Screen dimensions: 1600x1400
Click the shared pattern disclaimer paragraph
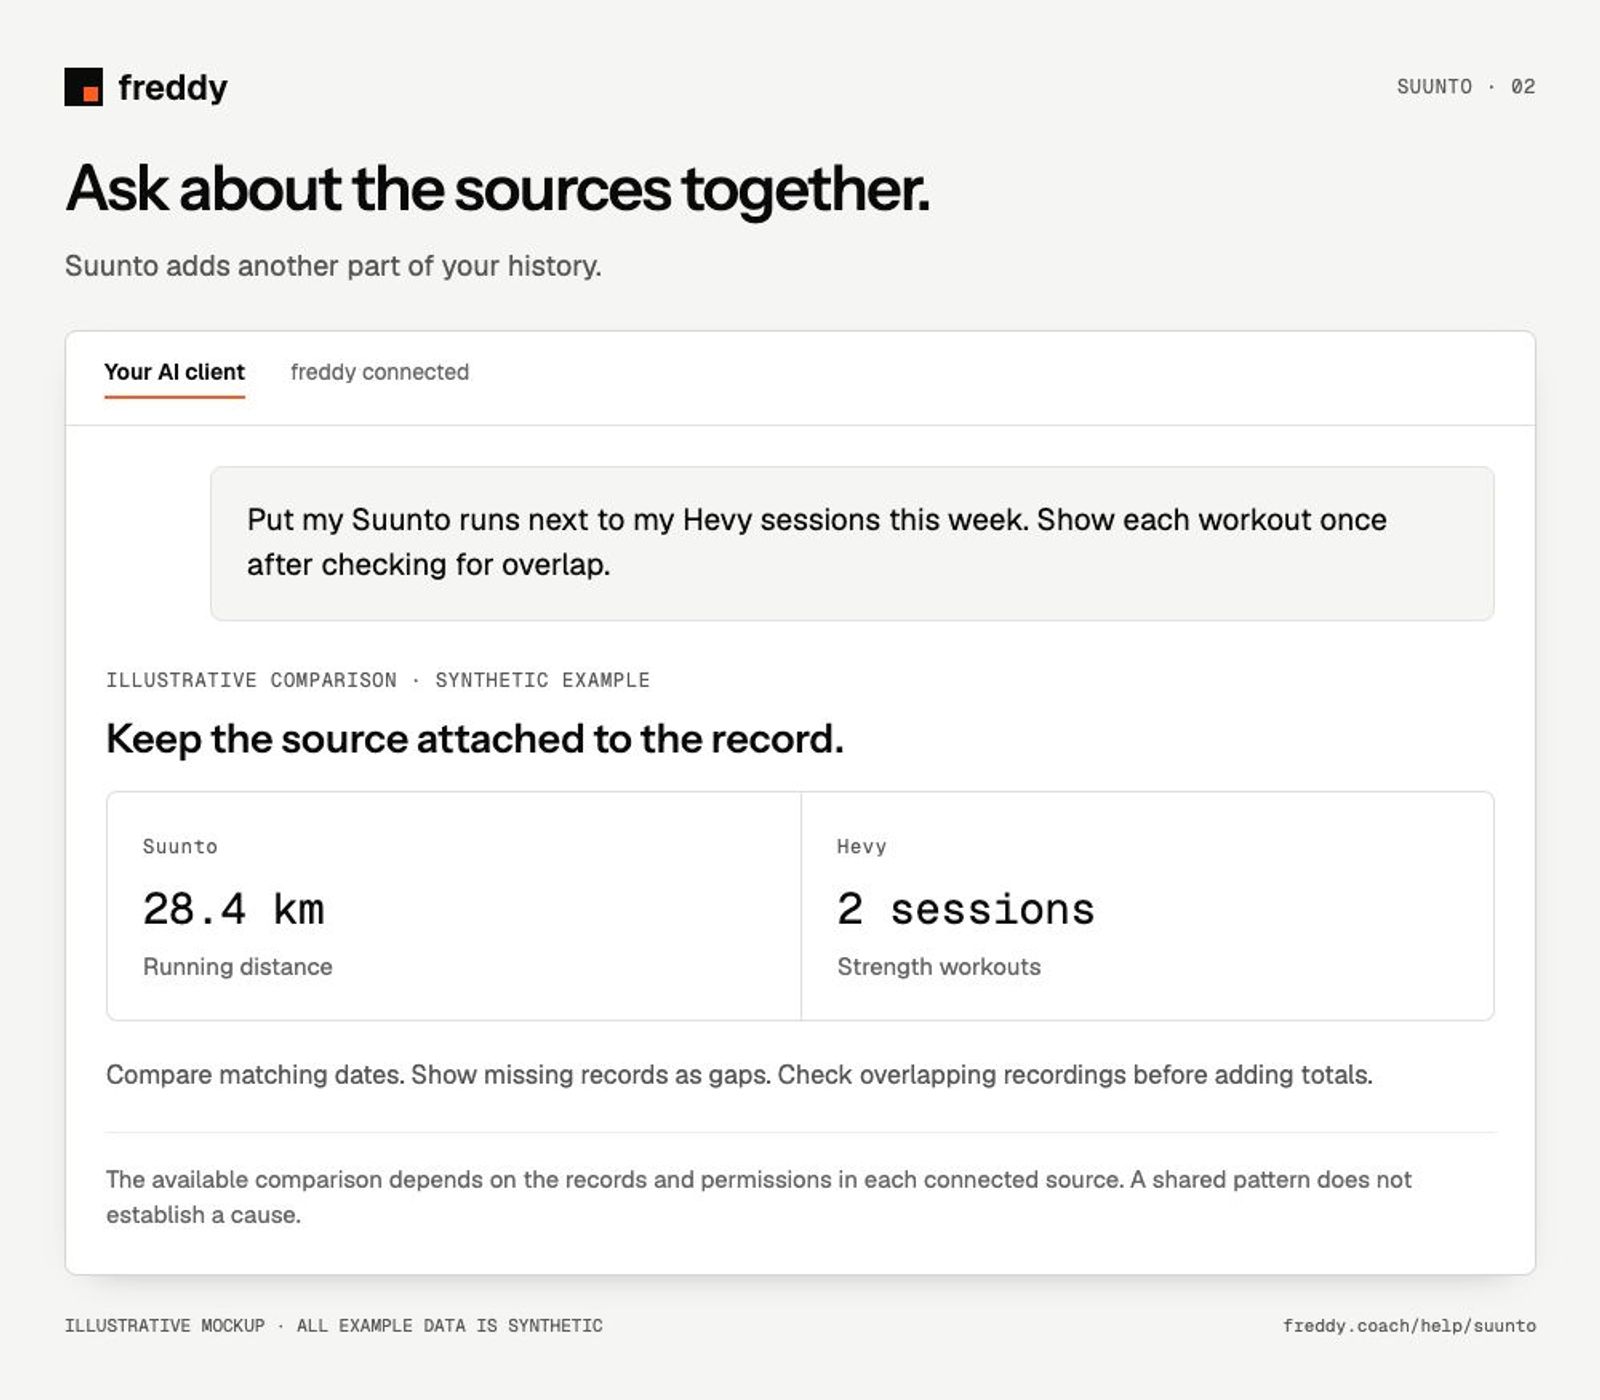click(759, 1197)
